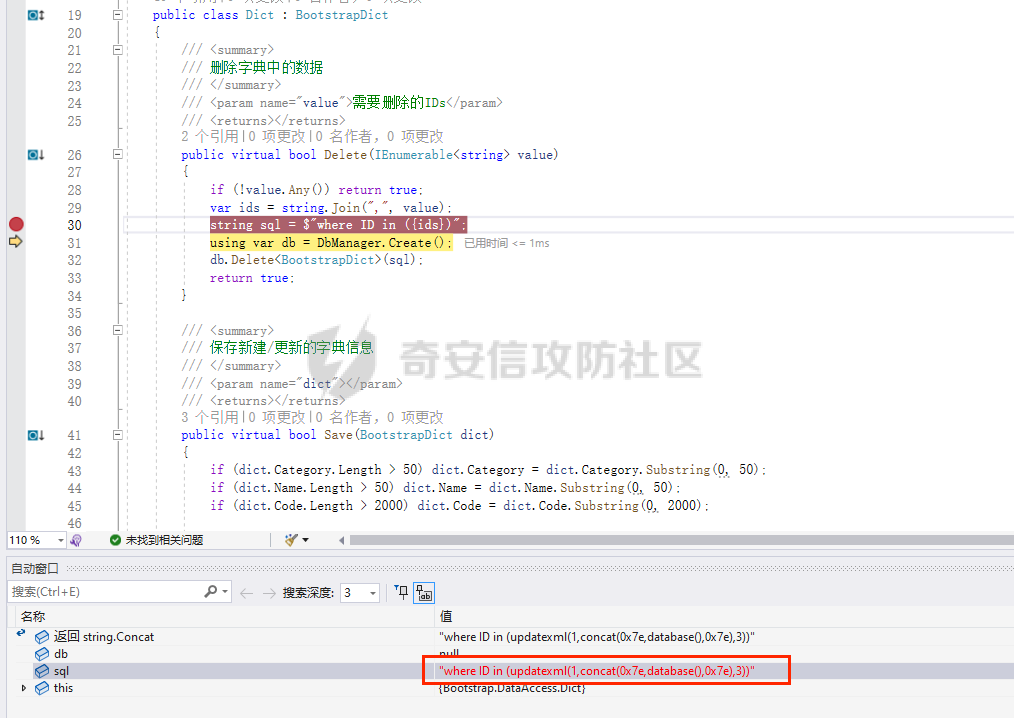
Task: Open the search depth dropdown showing 3
Action: point(372,593)
